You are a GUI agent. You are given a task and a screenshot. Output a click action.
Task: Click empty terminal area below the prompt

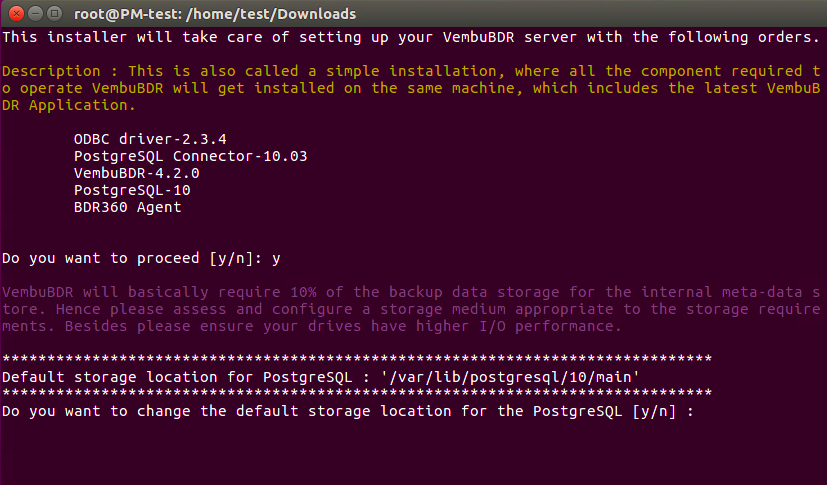pos(414,453)
